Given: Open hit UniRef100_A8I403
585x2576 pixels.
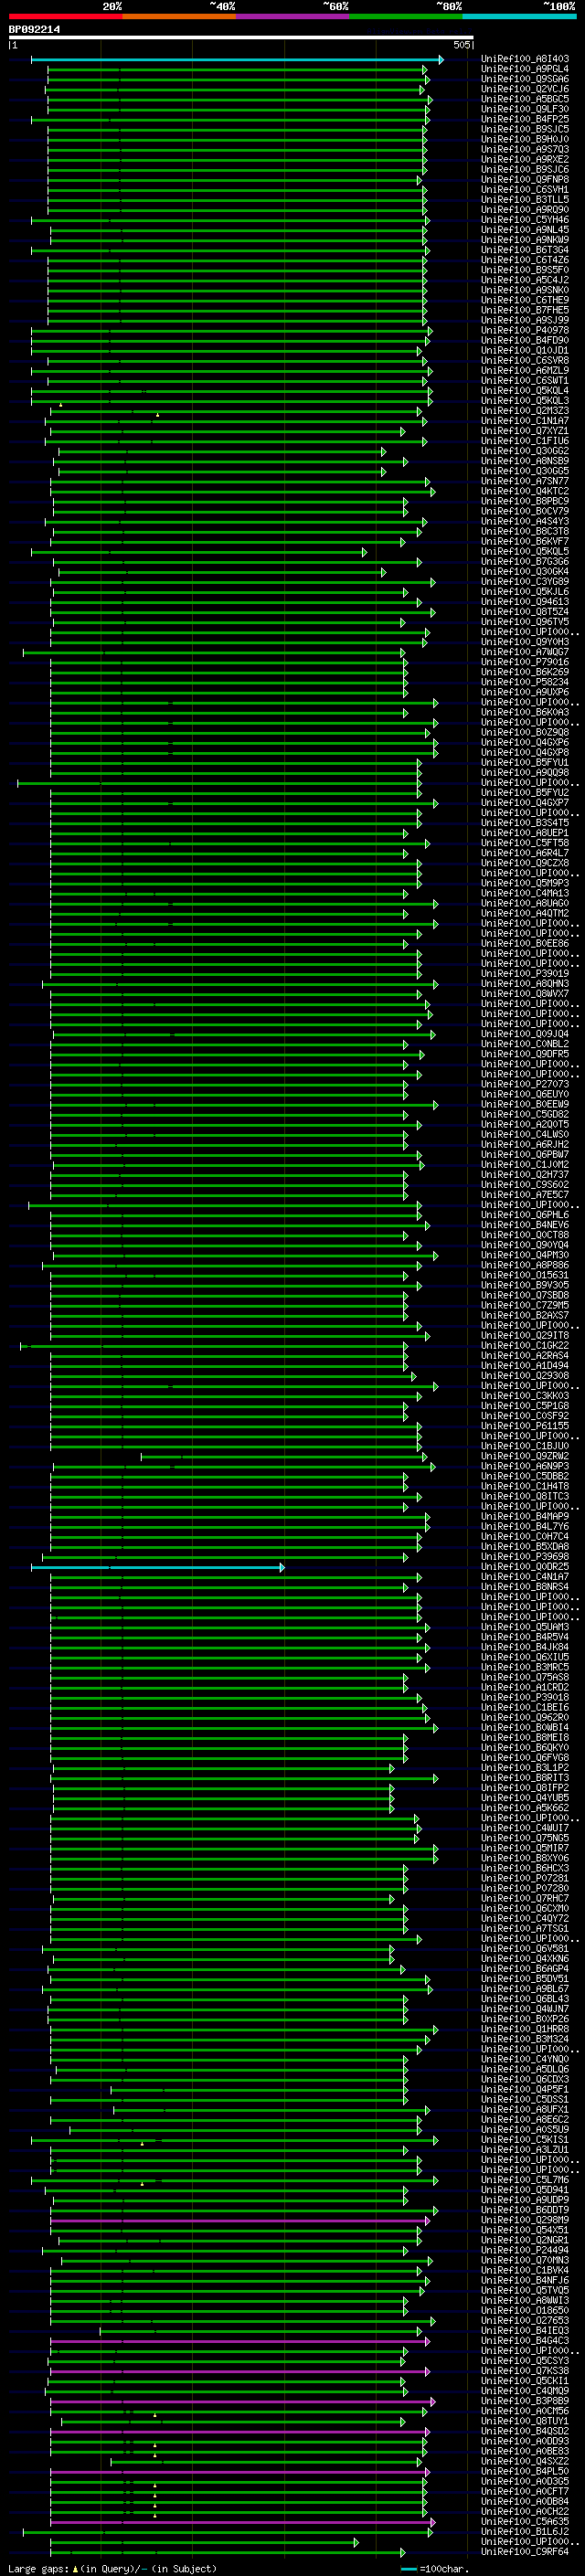Looking at the screenshot, I should pyautogui.click(x=525, y=59).
